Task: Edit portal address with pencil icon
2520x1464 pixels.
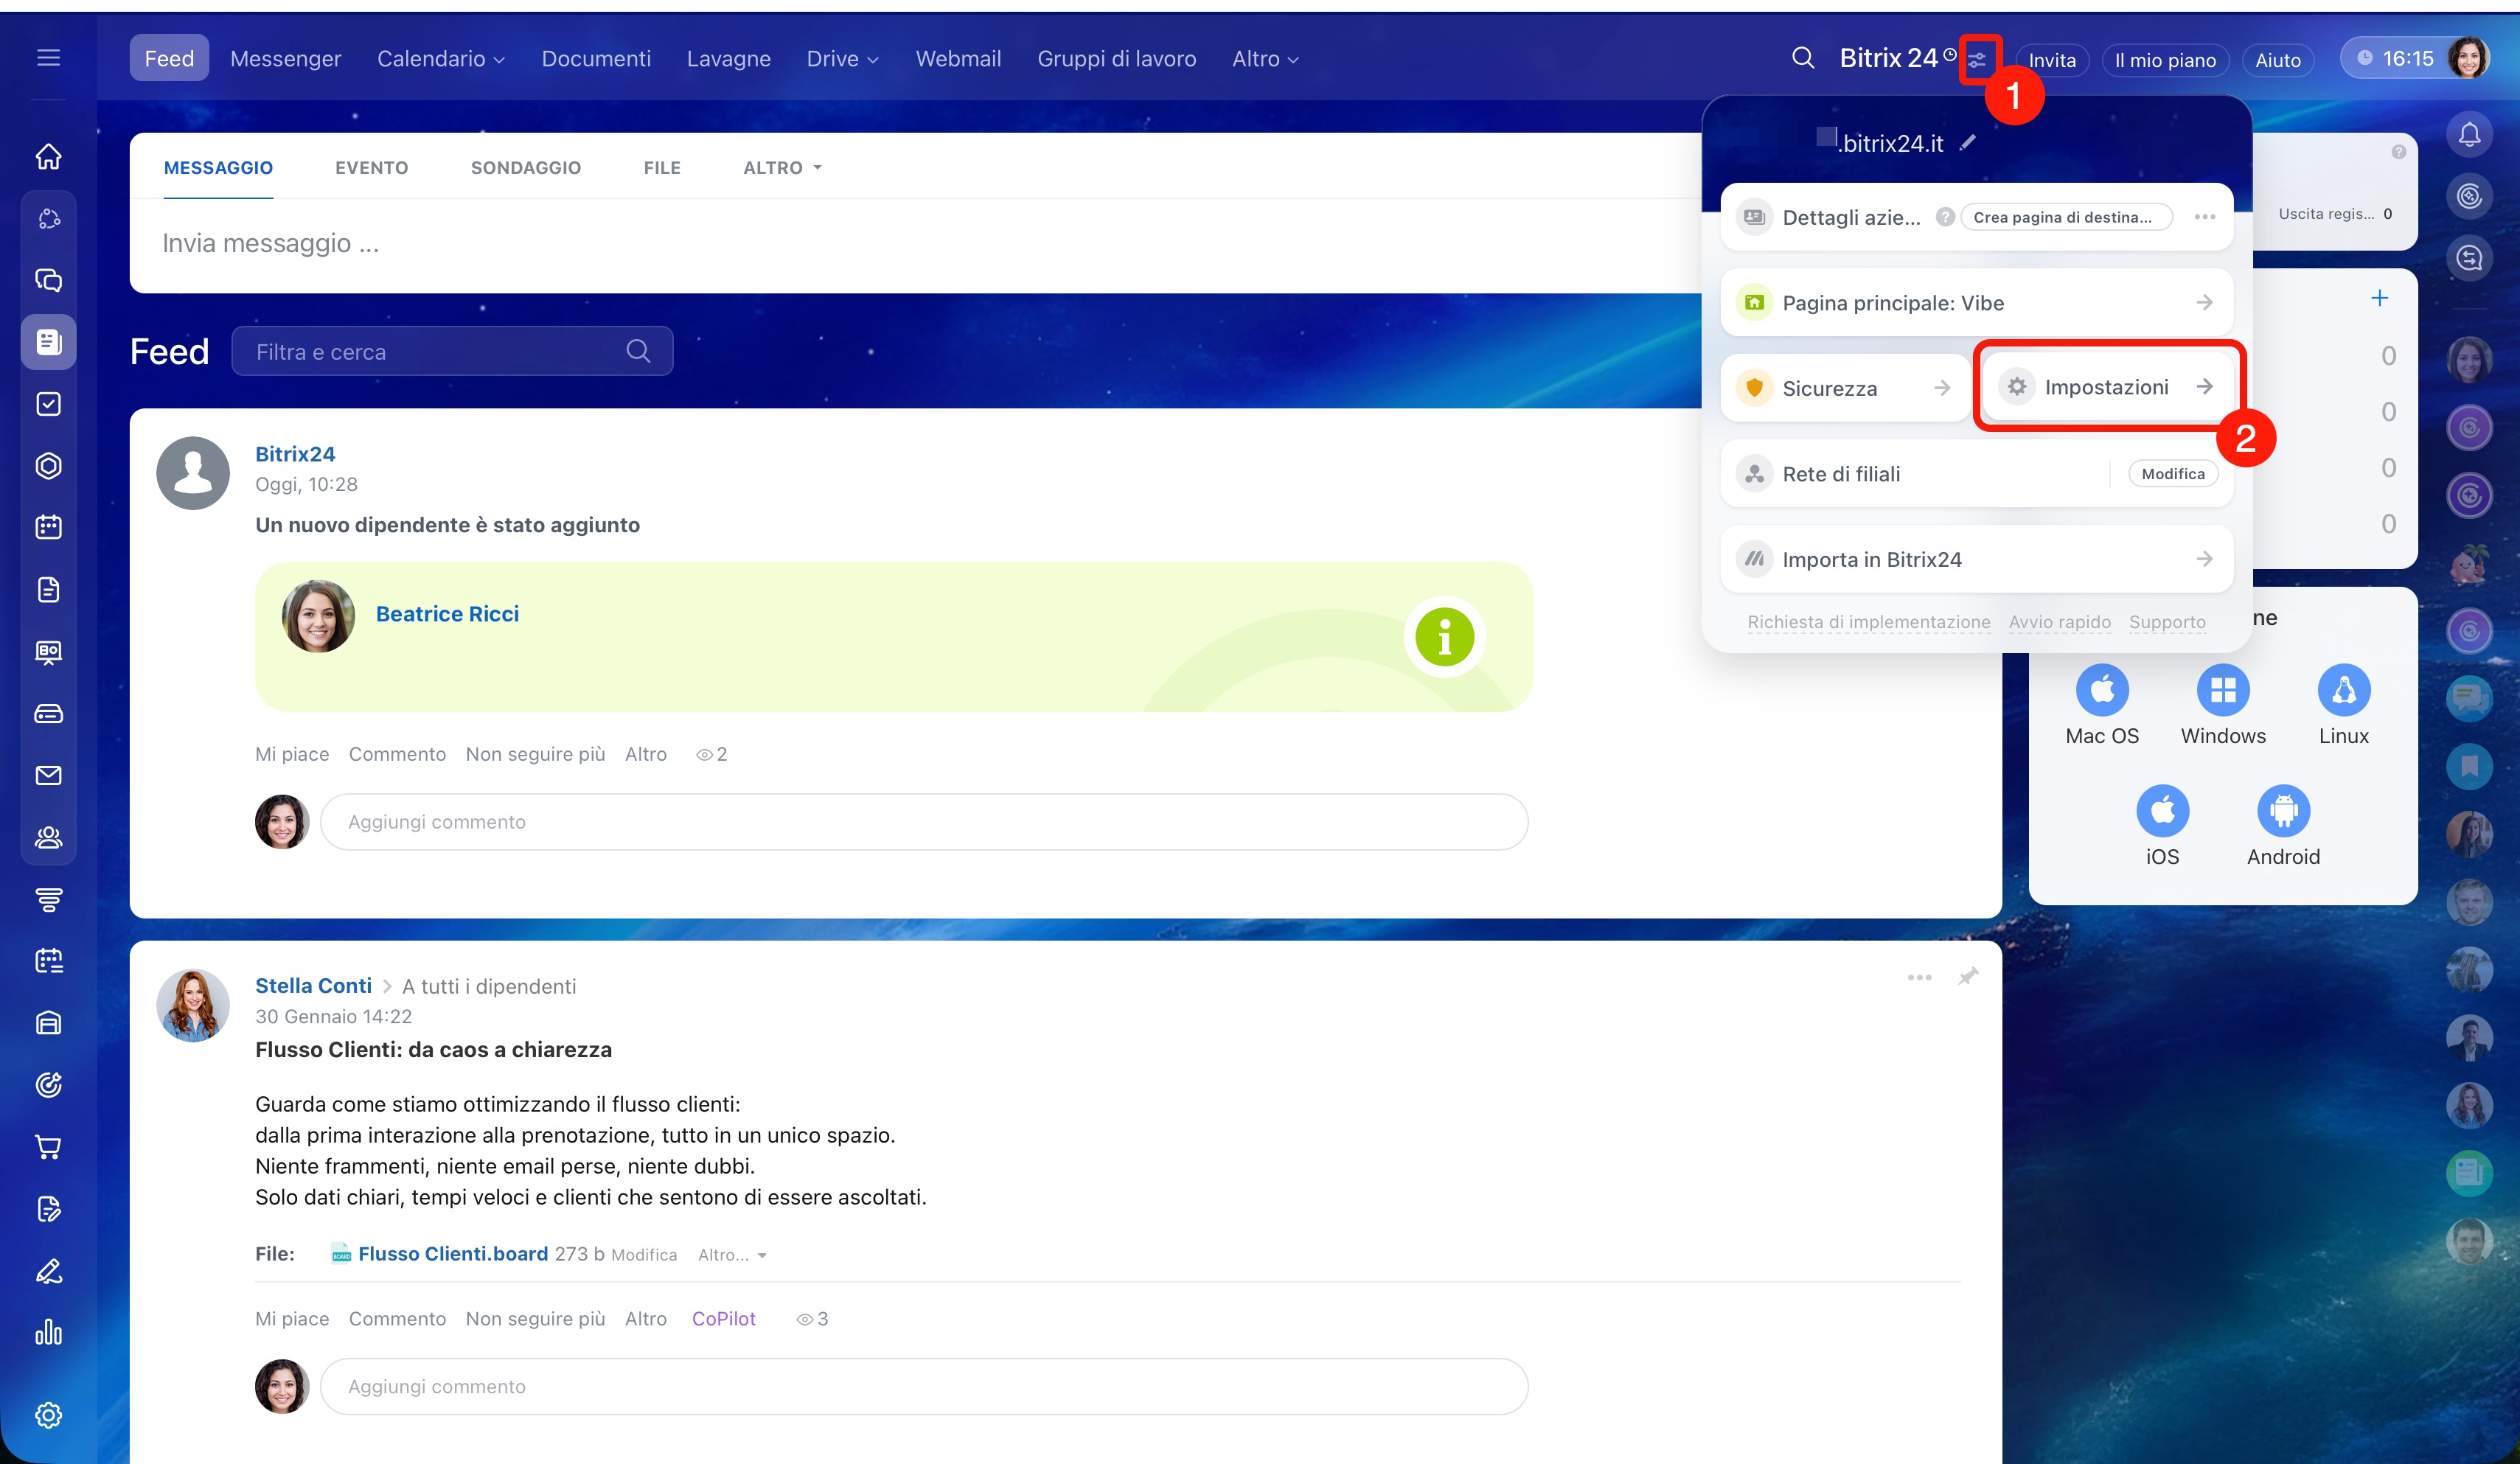Action: [x=1968, y=143]
